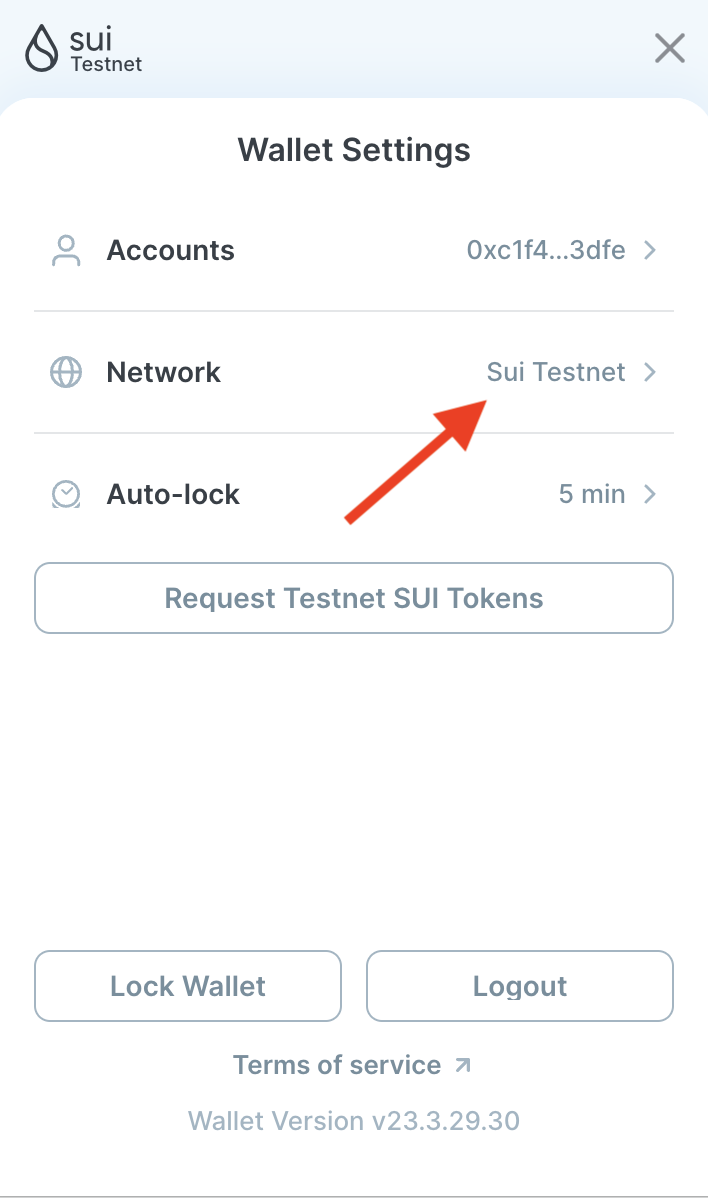Click the X icon to close wallet settings

coord(669,48)
